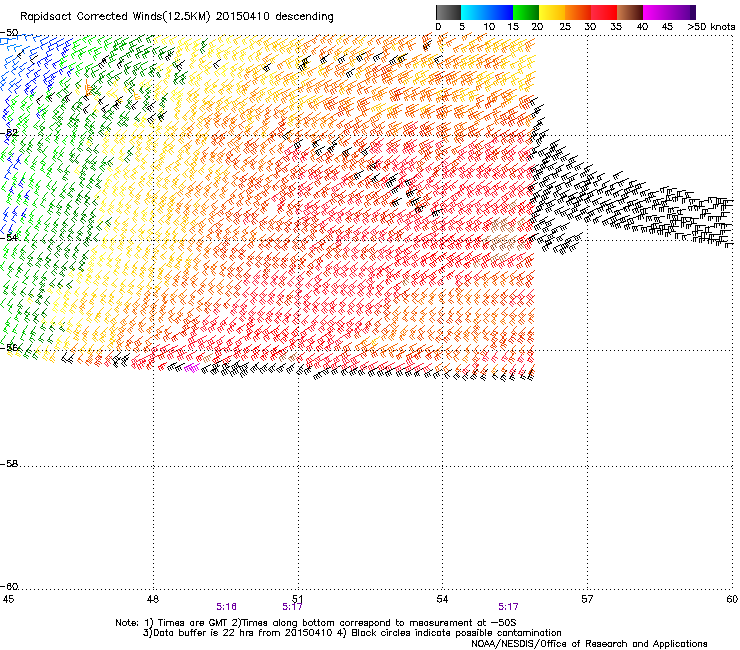This screenshot has width=740, height=650.
Task: Click the gray 0-5 knots legend swatch
Action: coord(448,12)
